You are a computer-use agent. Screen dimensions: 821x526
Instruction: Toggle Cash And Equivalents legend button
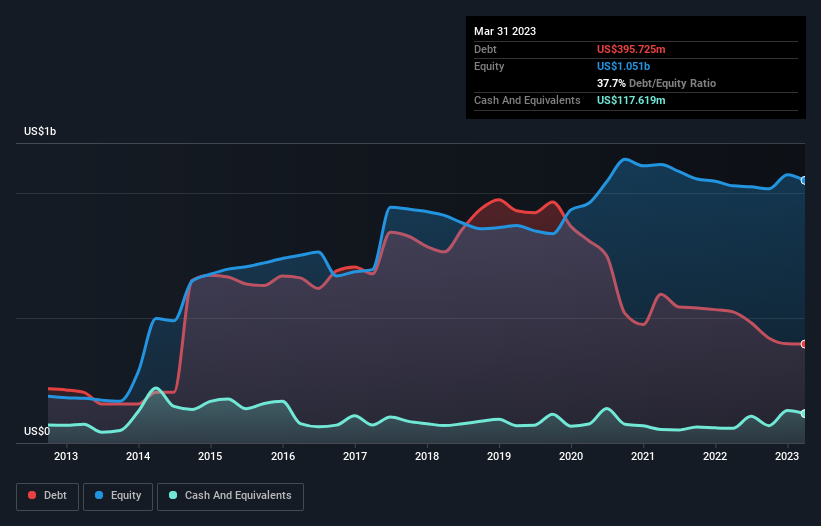coord(230,496)
